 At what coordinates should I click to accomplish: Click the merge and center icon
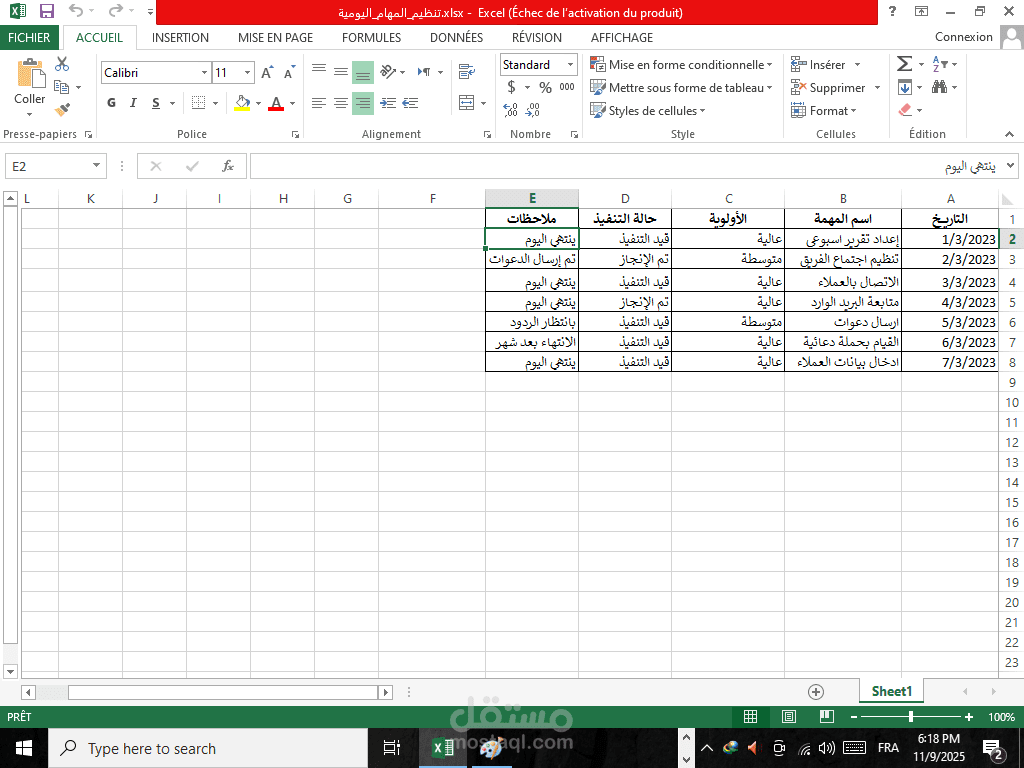click(467, 103)
